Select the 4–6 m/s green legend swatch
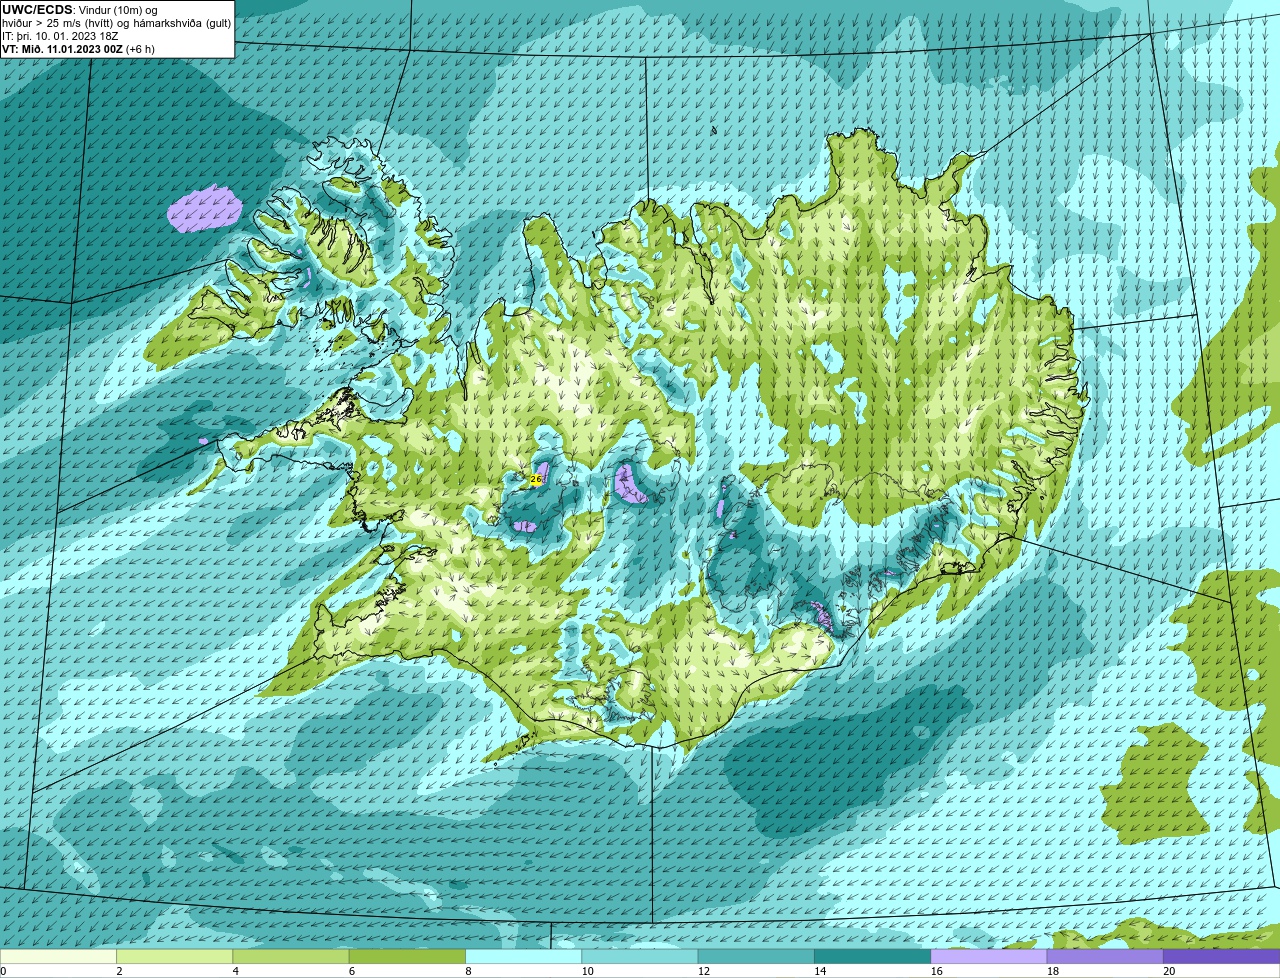This screenshot has width=1280, height=978. pos(291,956)
